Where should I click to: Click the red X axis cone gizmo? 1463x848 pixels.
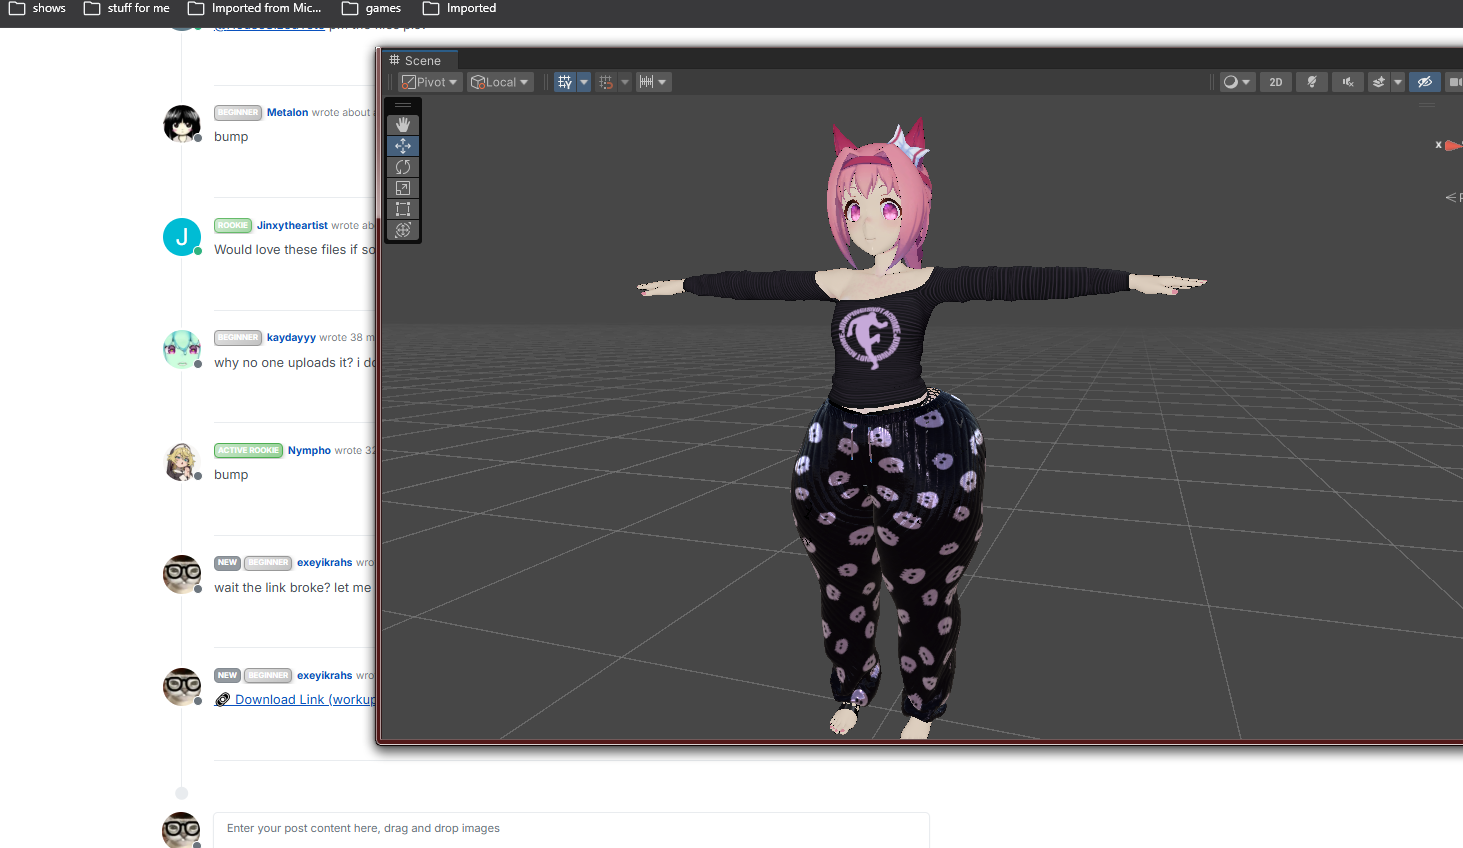1452,146
